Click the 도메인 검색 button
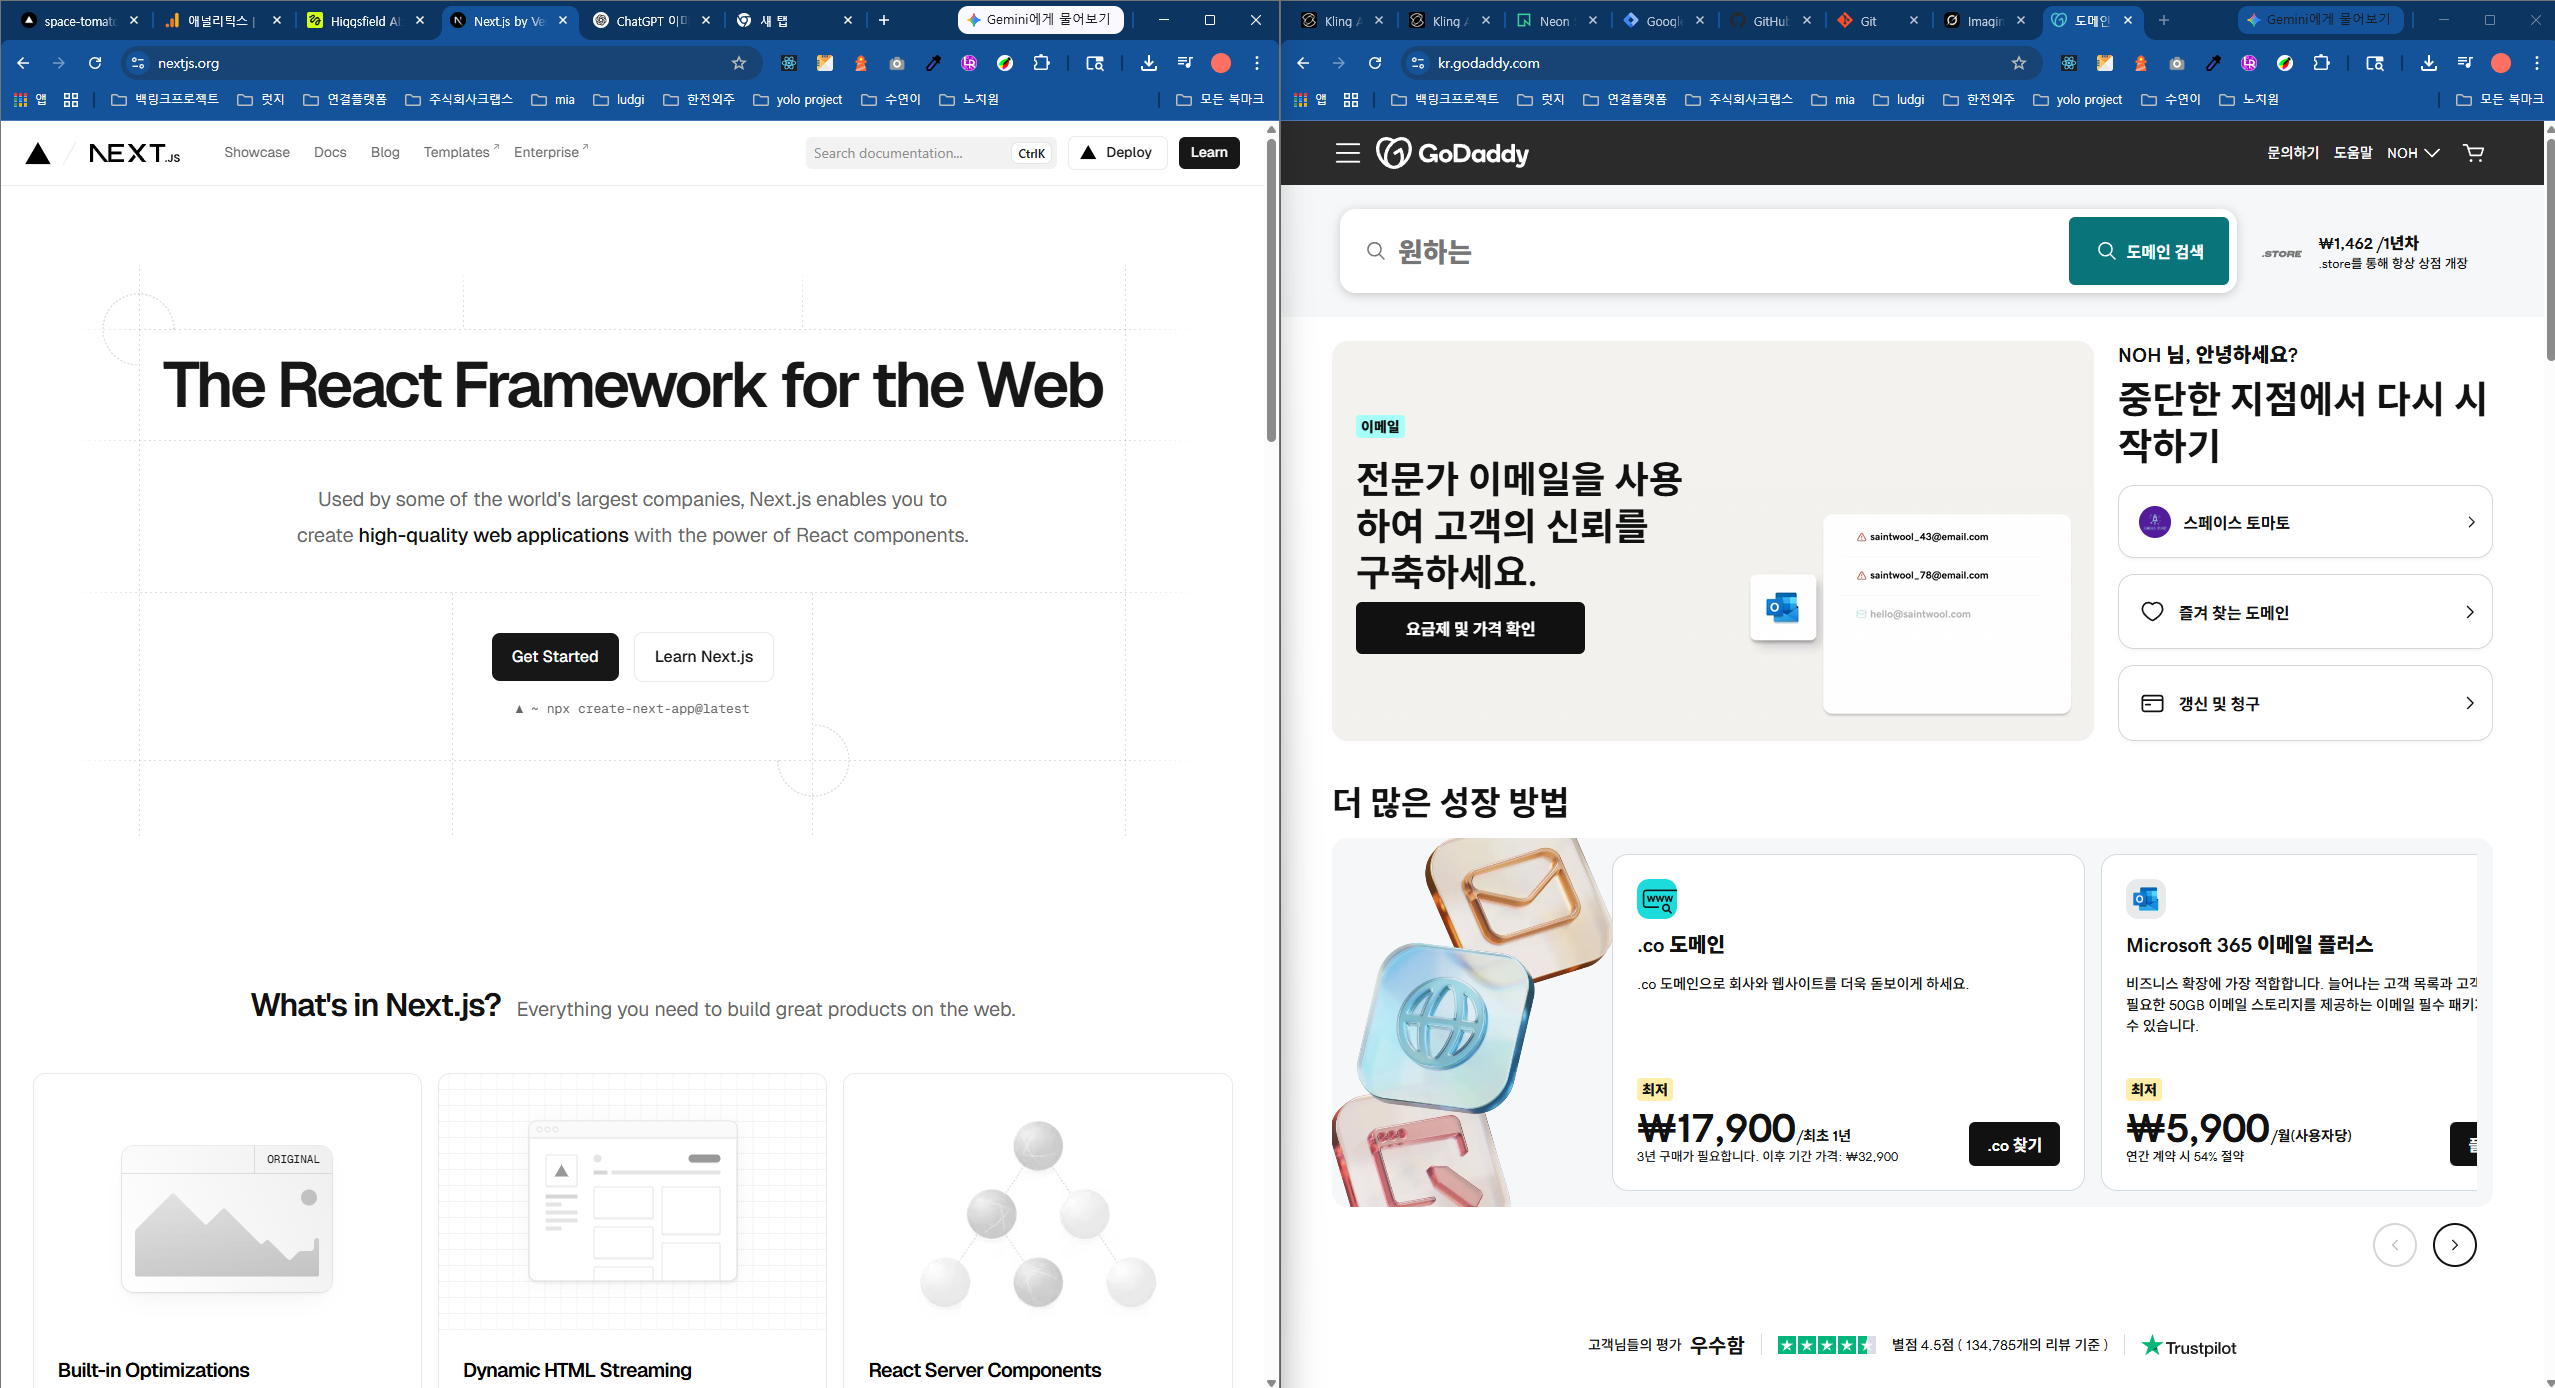Viewport: 2555px width, 1388px height. pyautogui.click(x=2149, y=251)
